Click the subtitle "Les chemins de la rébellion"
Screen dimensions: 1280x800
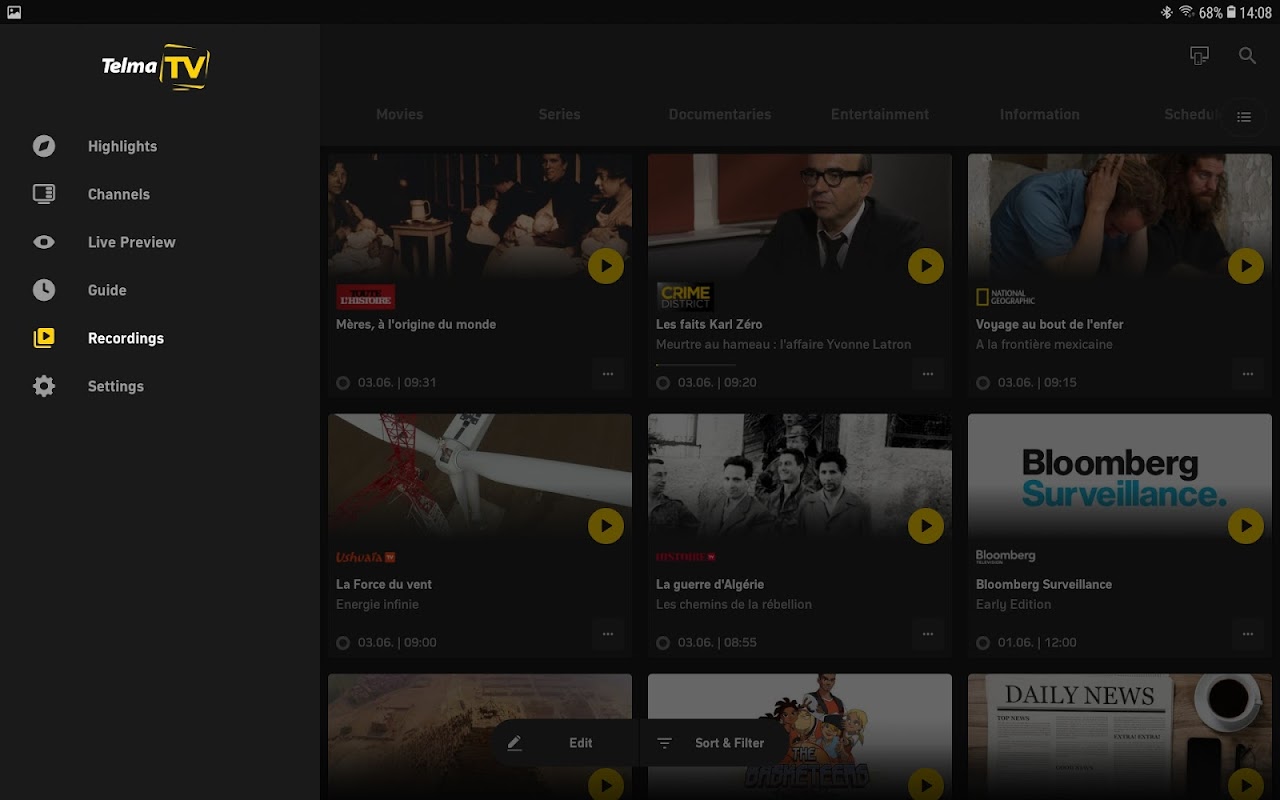(734, 605)
